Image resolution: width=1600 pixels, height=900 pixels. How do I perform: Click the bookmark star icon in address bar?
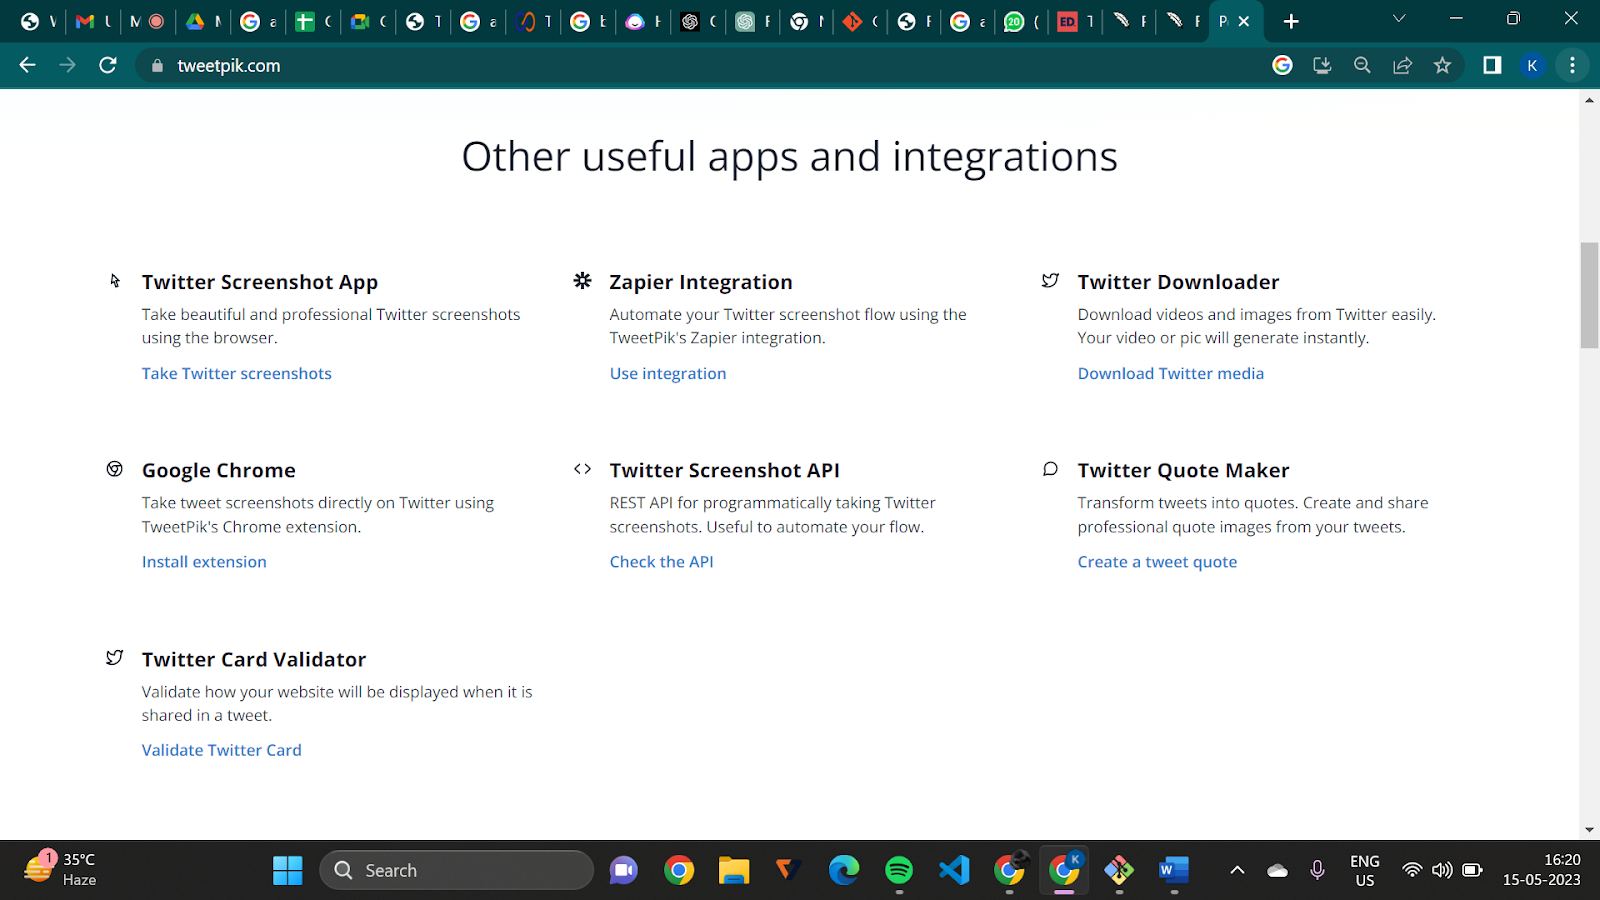tap(1442, 65)
